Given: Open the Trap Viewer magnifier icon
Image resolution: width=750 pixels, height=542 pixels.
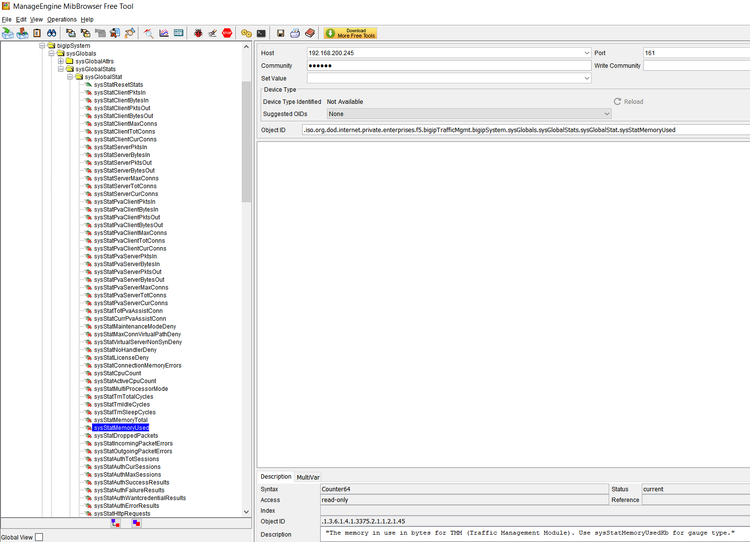Looking at the screenshot, I should click(149, 33).
